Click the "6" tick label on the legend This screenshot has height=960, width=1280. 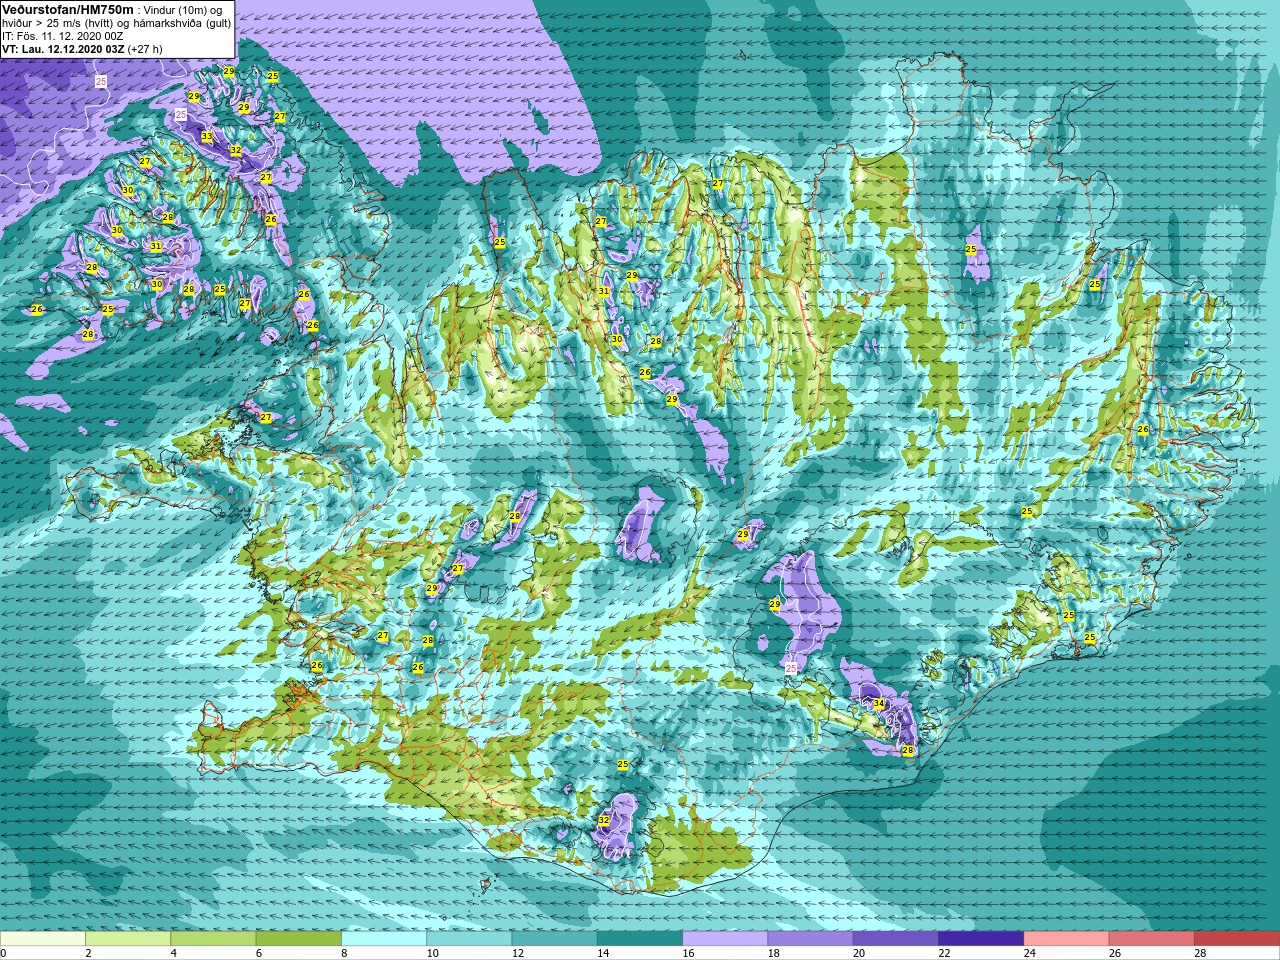258,953
